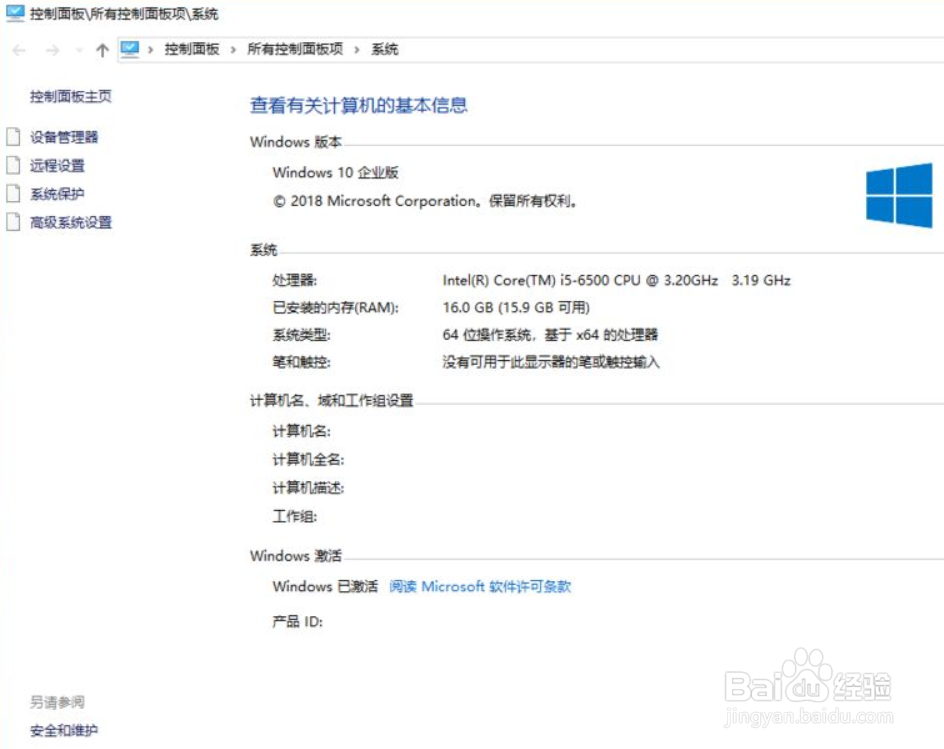Open 控制面板主页 link

[x=70, y=96]
